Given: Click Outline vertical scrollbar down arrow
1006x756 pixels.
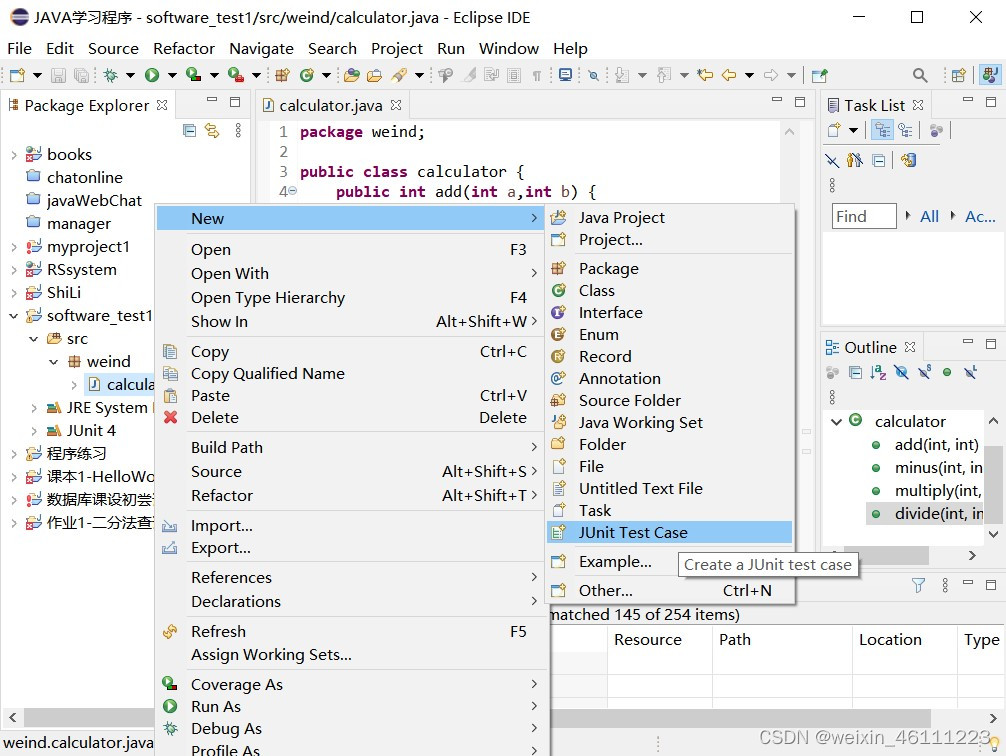Looking at the screenshot, I should coord(993,534).
